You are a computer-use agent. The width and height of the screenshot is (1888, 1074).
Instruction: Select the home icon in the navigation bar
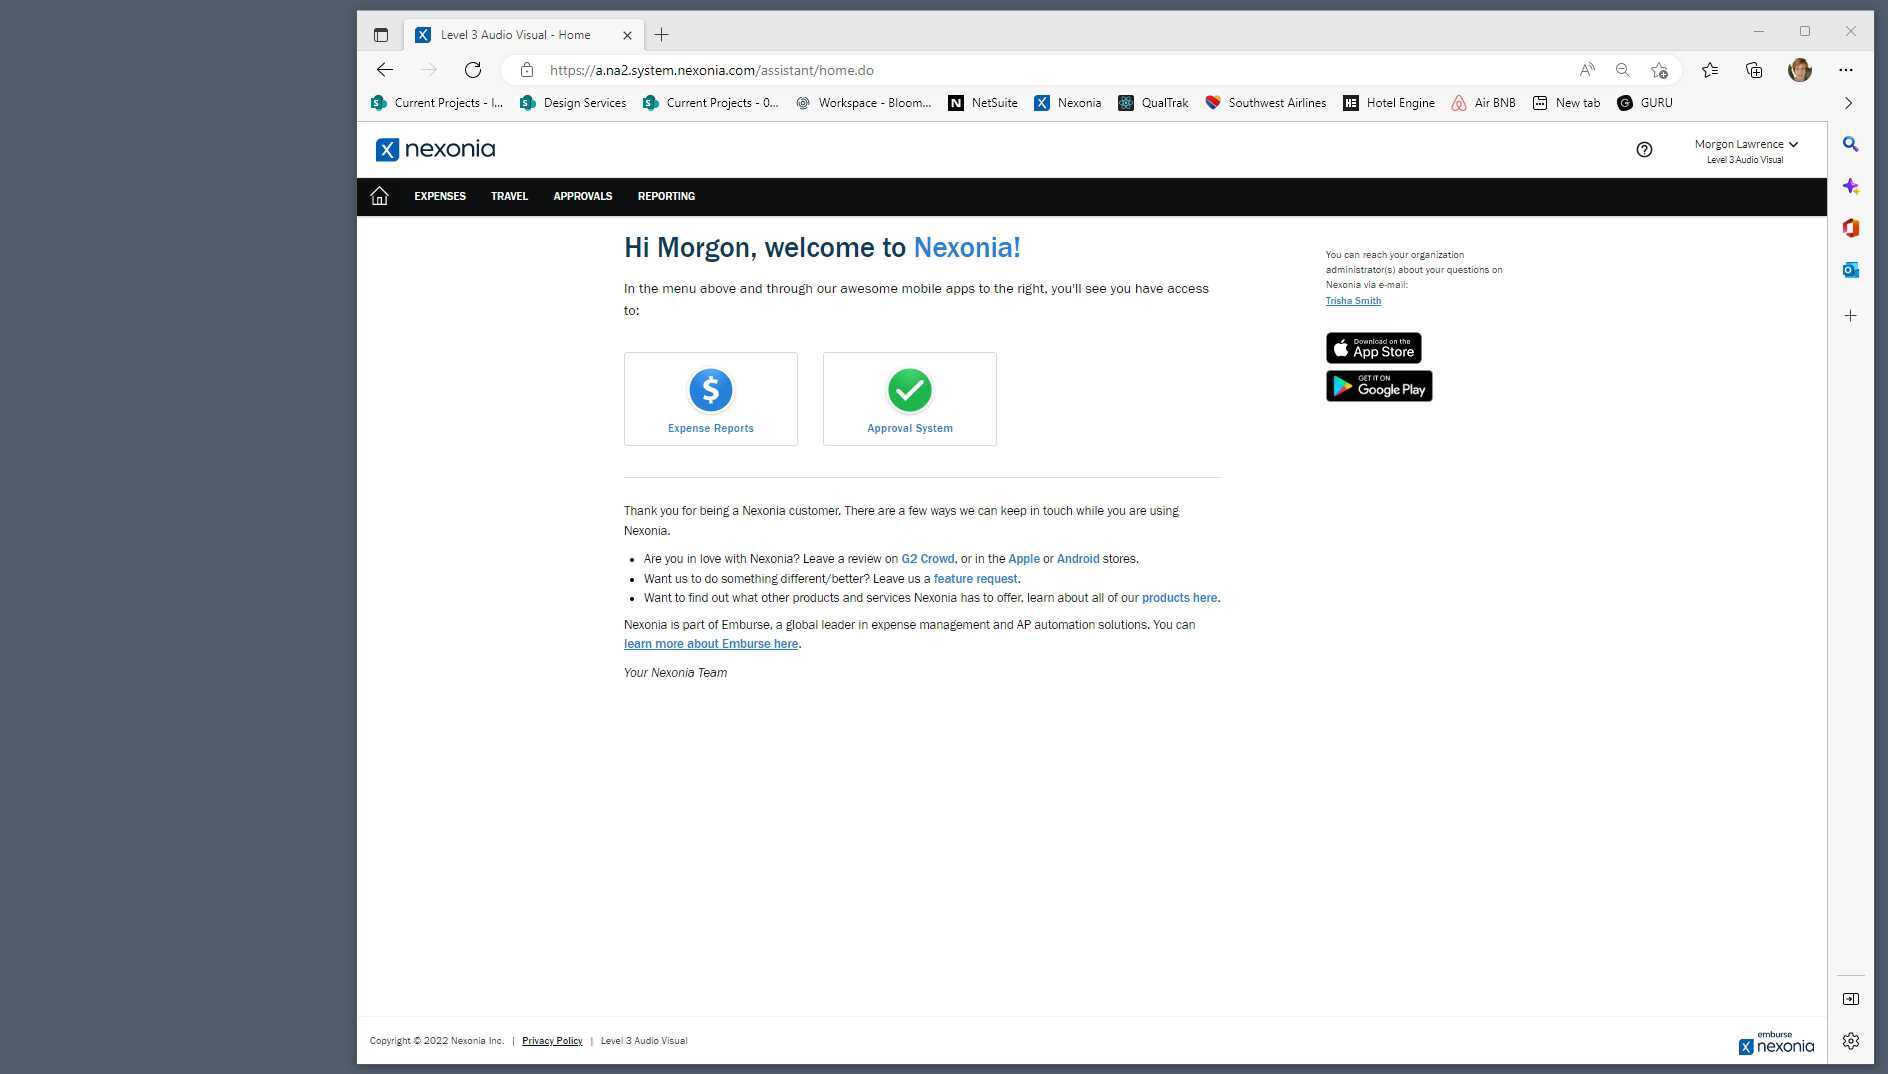[379, 196]
